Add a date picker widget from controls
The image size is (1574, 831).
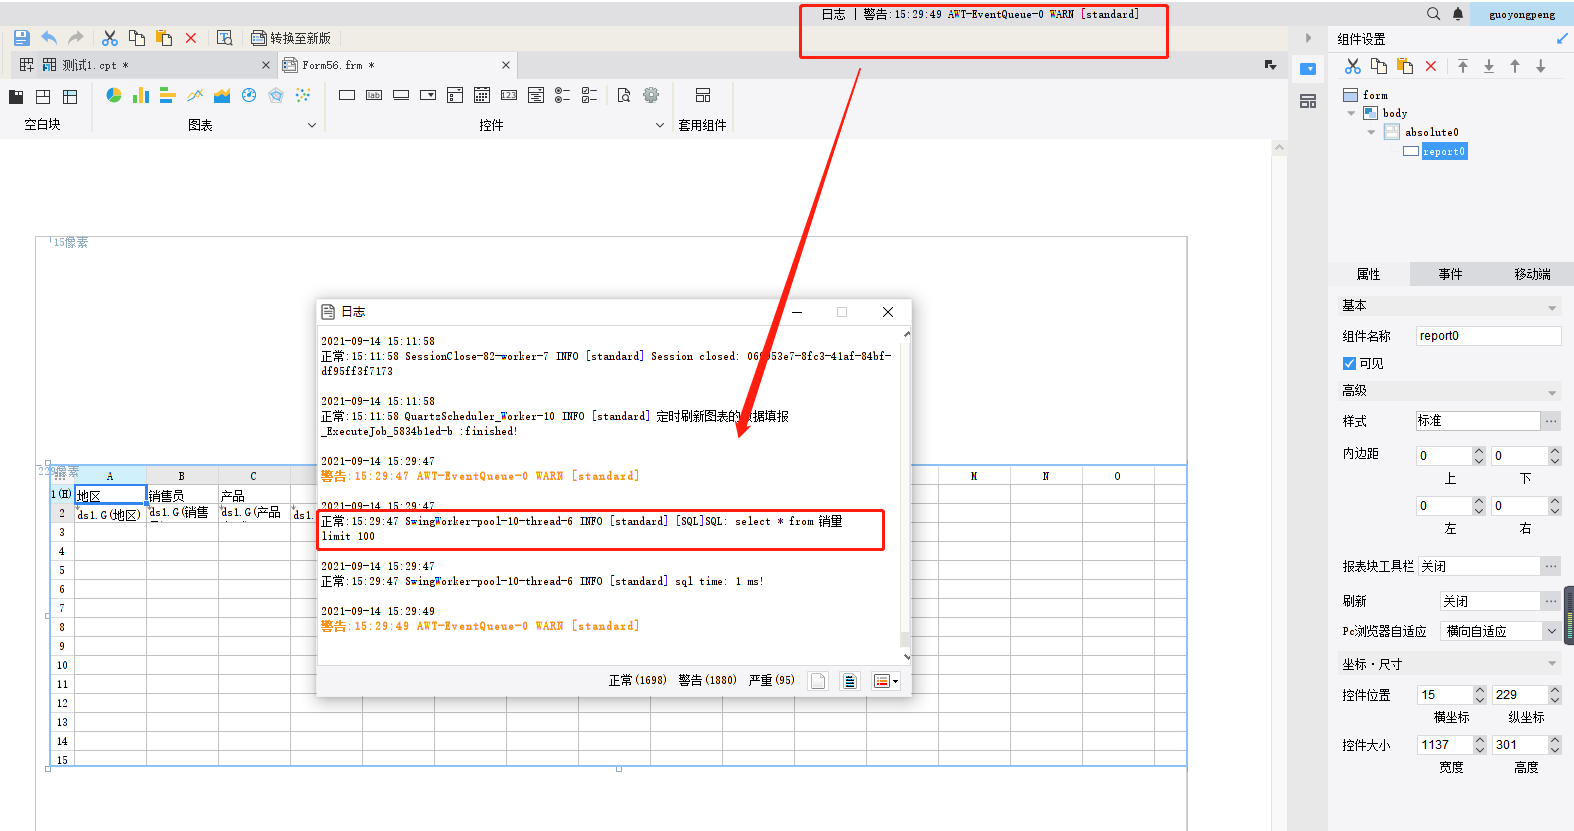pyautogui.click(x=482, y=95)
